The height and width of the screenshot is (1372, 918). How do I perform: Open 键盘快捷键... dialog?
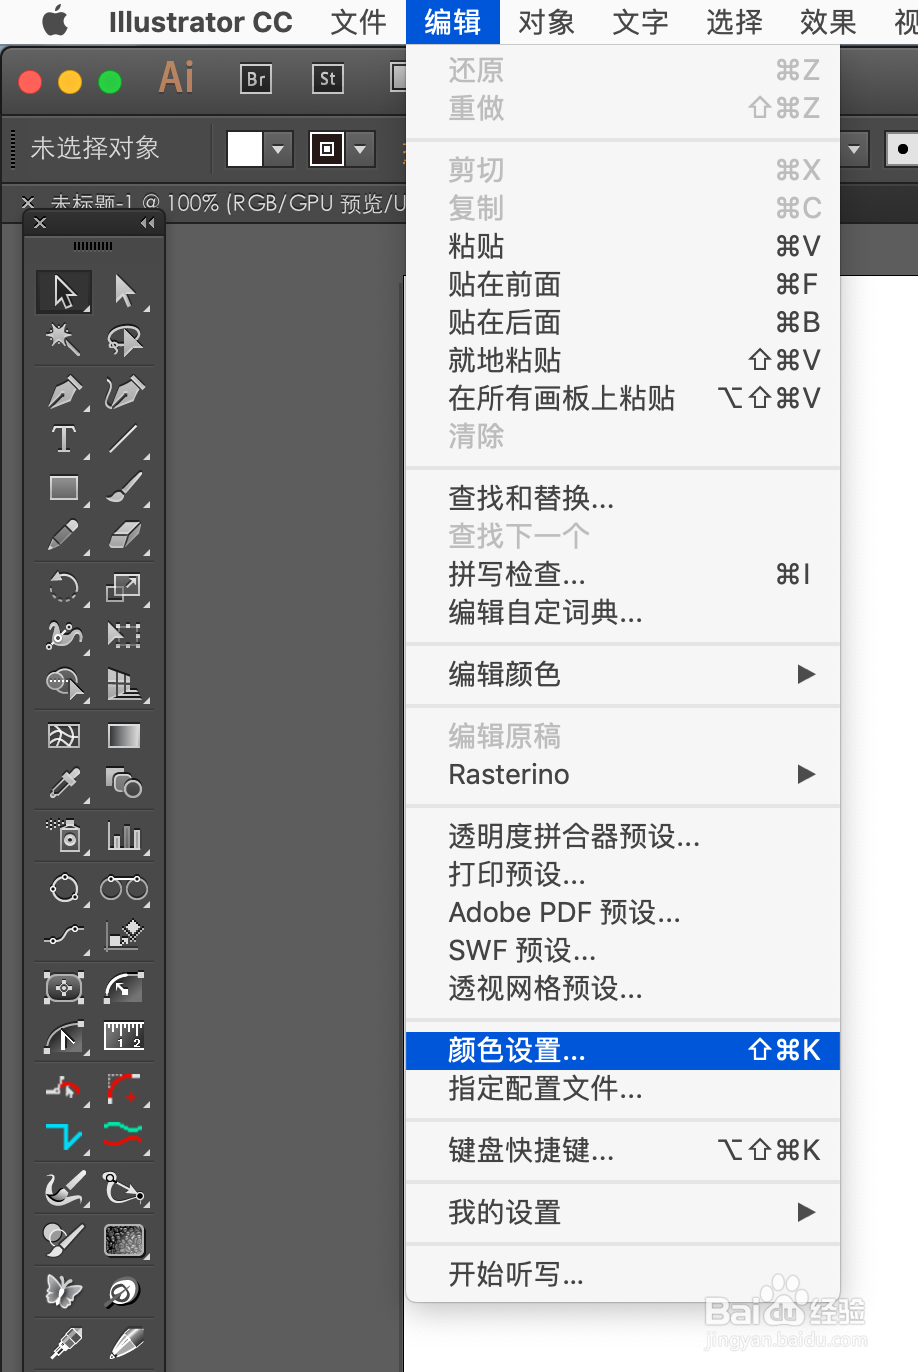click(x=623, y=1150)
